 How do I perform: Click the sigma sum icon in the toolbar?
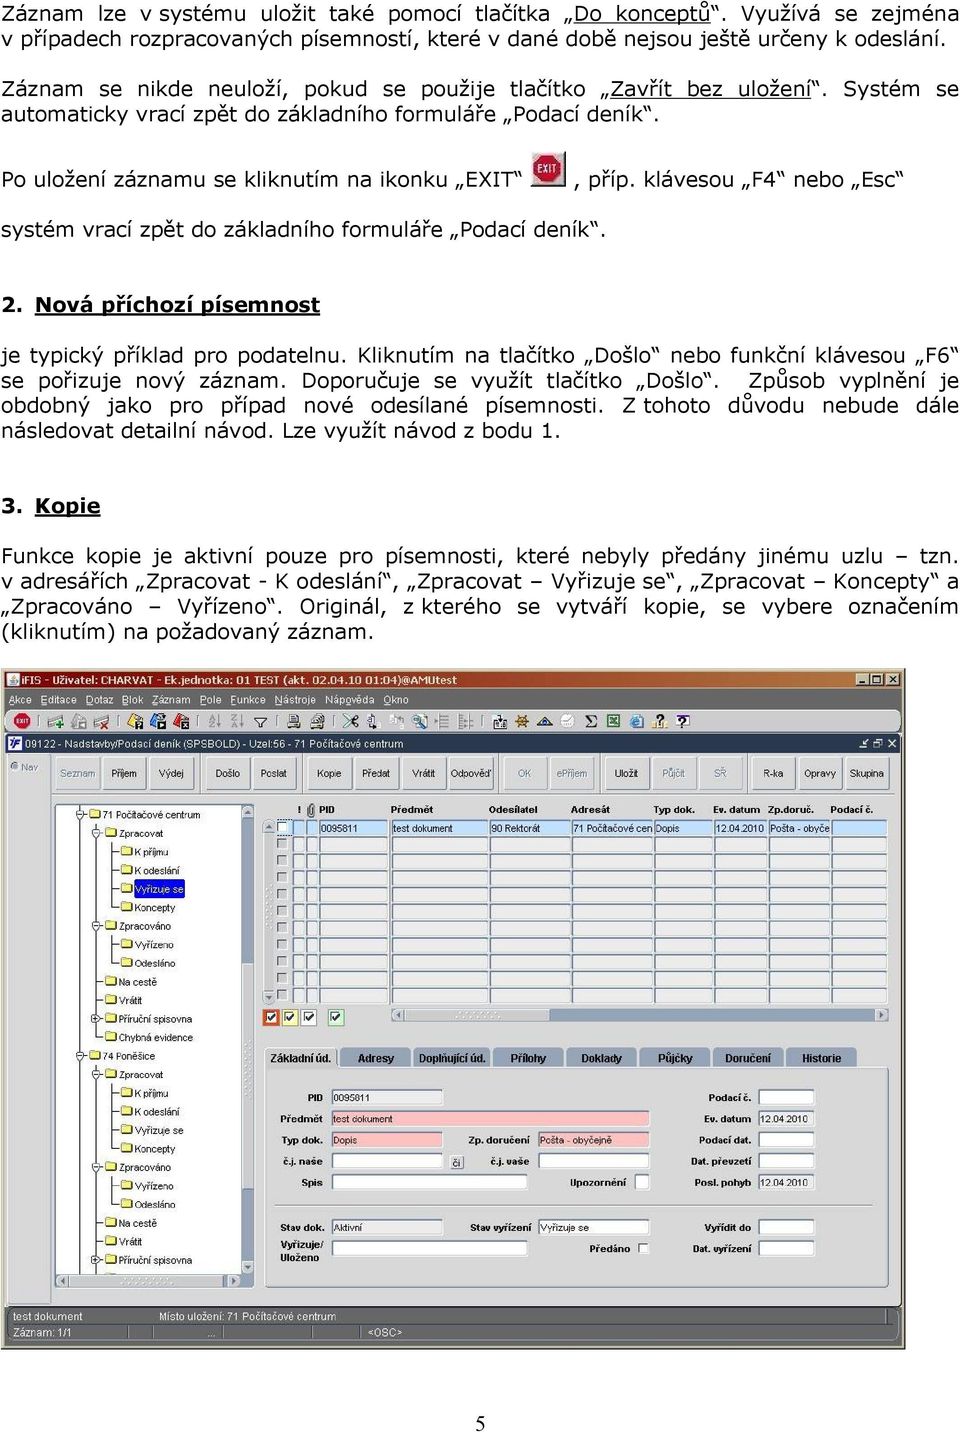tap(591, 720)
